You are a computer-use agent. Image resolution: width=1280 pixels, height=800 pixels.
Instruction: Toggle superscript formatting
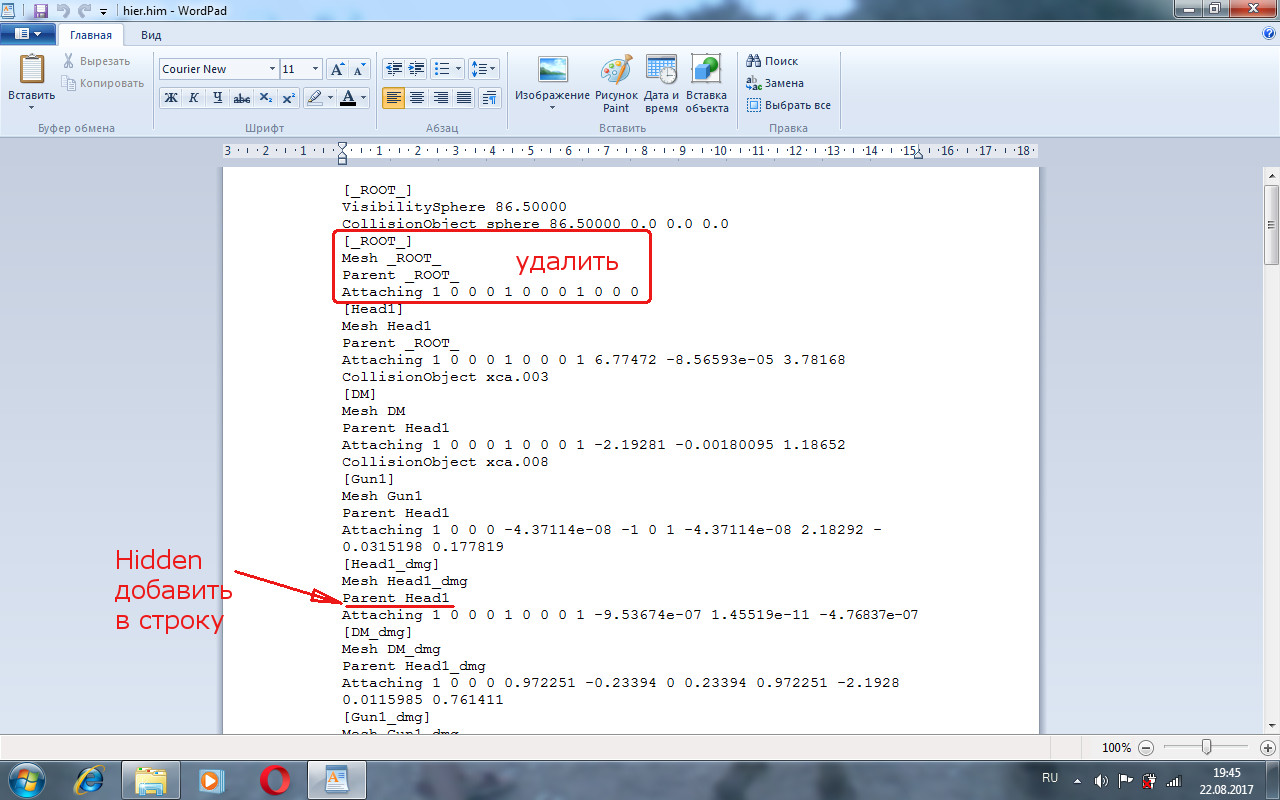(288, 97)
